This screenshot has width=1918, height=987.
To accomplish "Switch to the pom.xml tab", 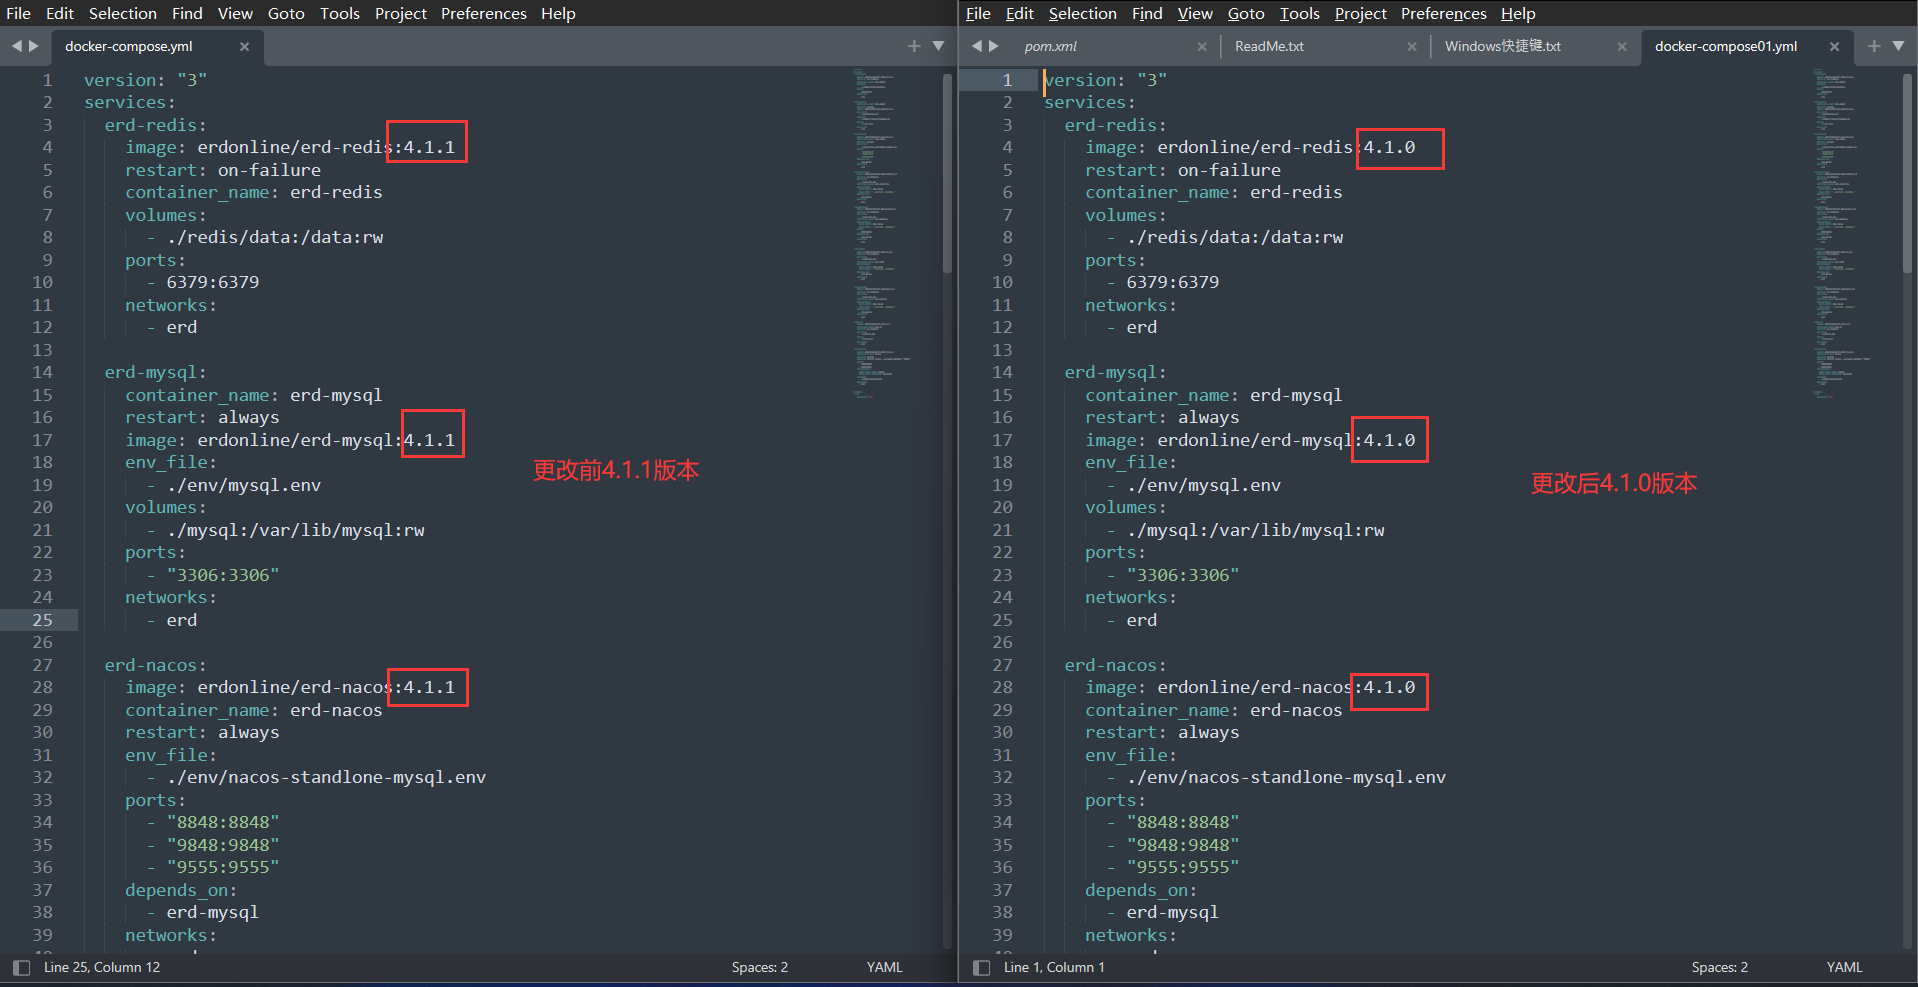I will click(1050, 45).
